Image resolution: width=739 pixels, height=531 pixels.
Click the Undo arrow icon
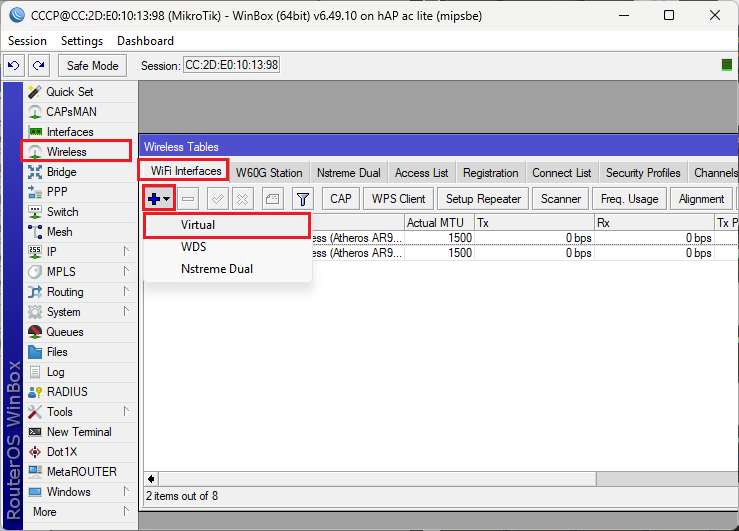coord(14,65)
